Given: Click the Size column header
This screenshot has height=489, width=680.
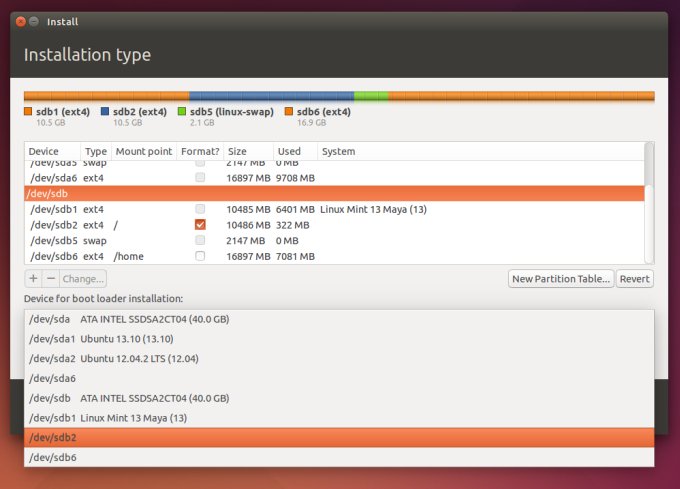Looking at the screenshot, I should (248, 151).
